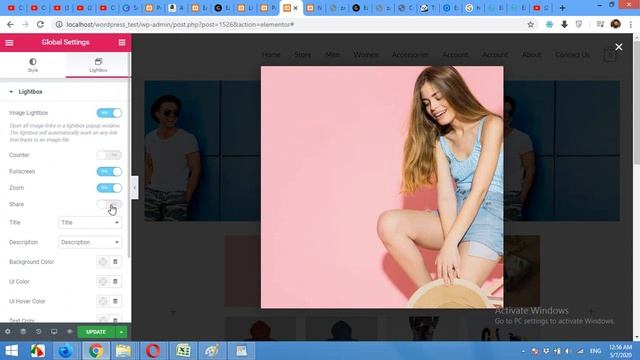Open the Title dropdown
640x360 pixels.
pyautogui.click(x=90, y=222)
